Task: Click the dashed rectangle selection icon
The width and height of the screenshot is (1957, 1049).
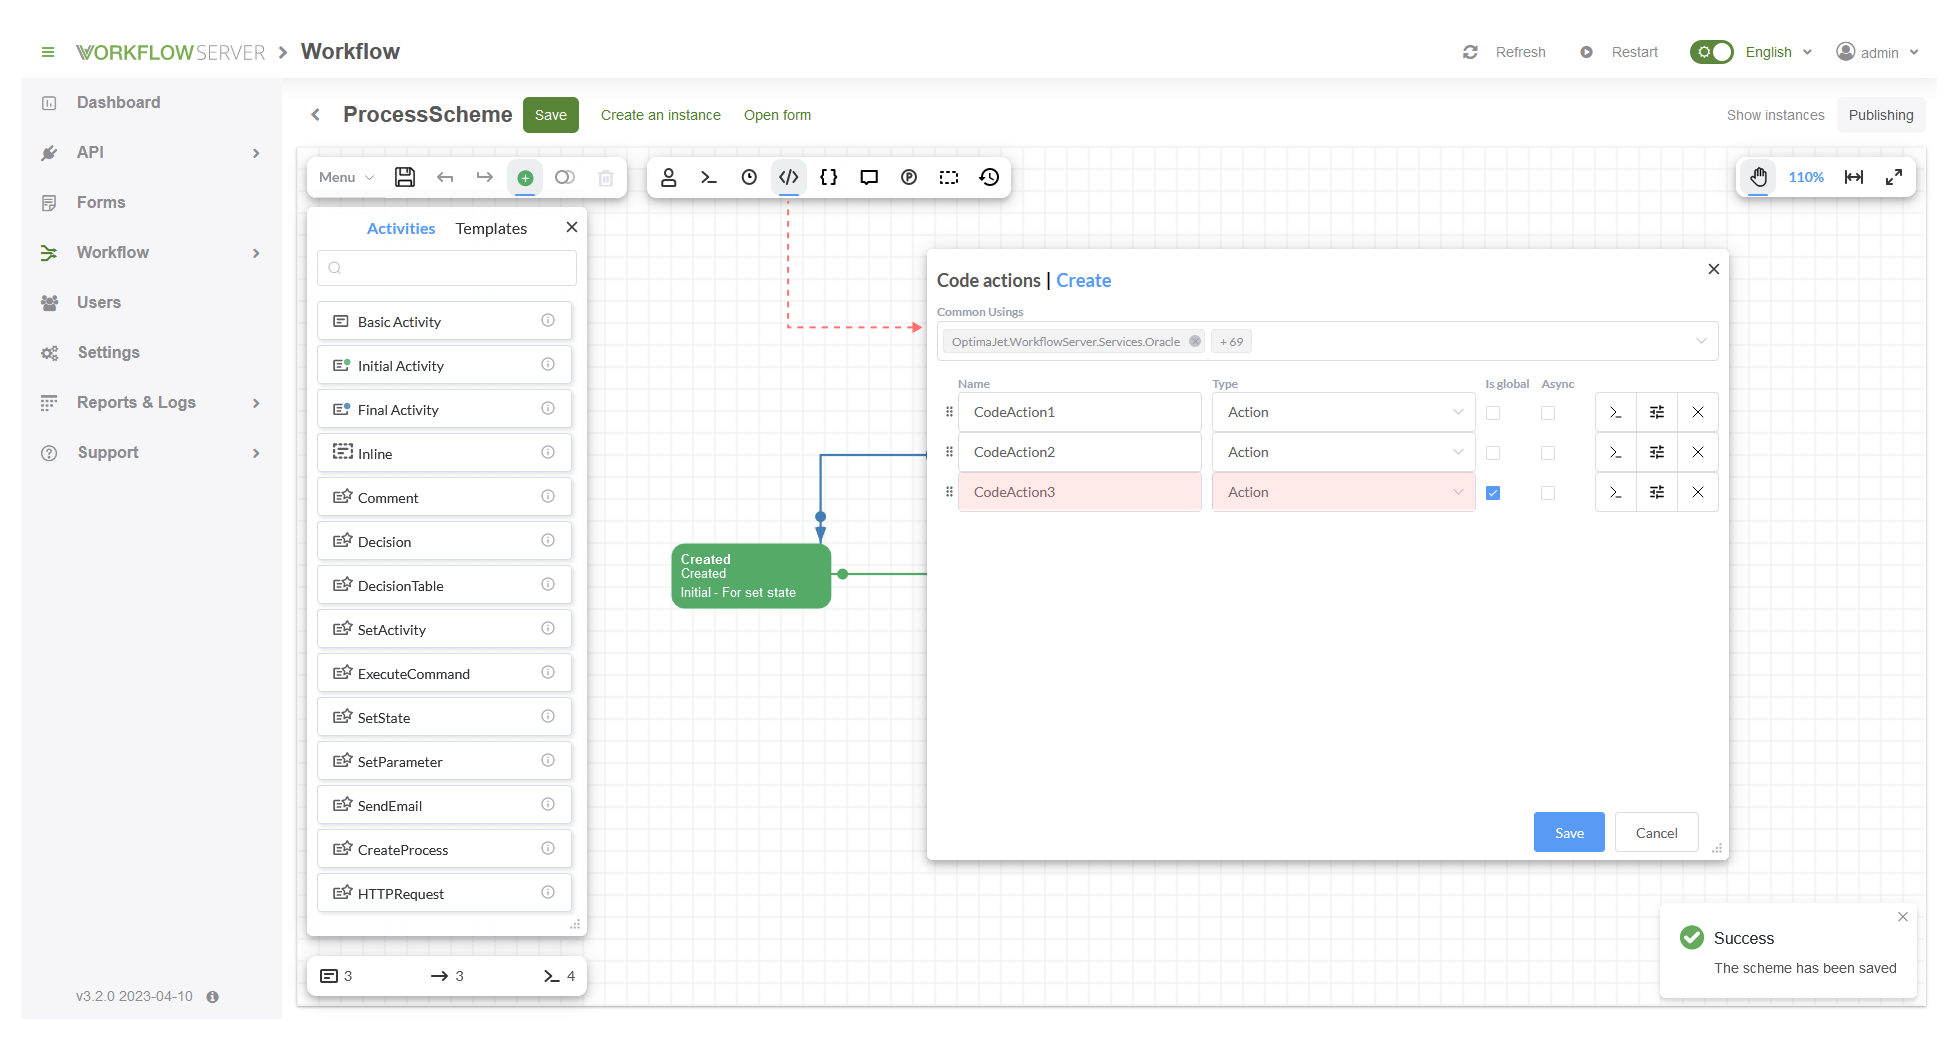Action: [949, 177]
